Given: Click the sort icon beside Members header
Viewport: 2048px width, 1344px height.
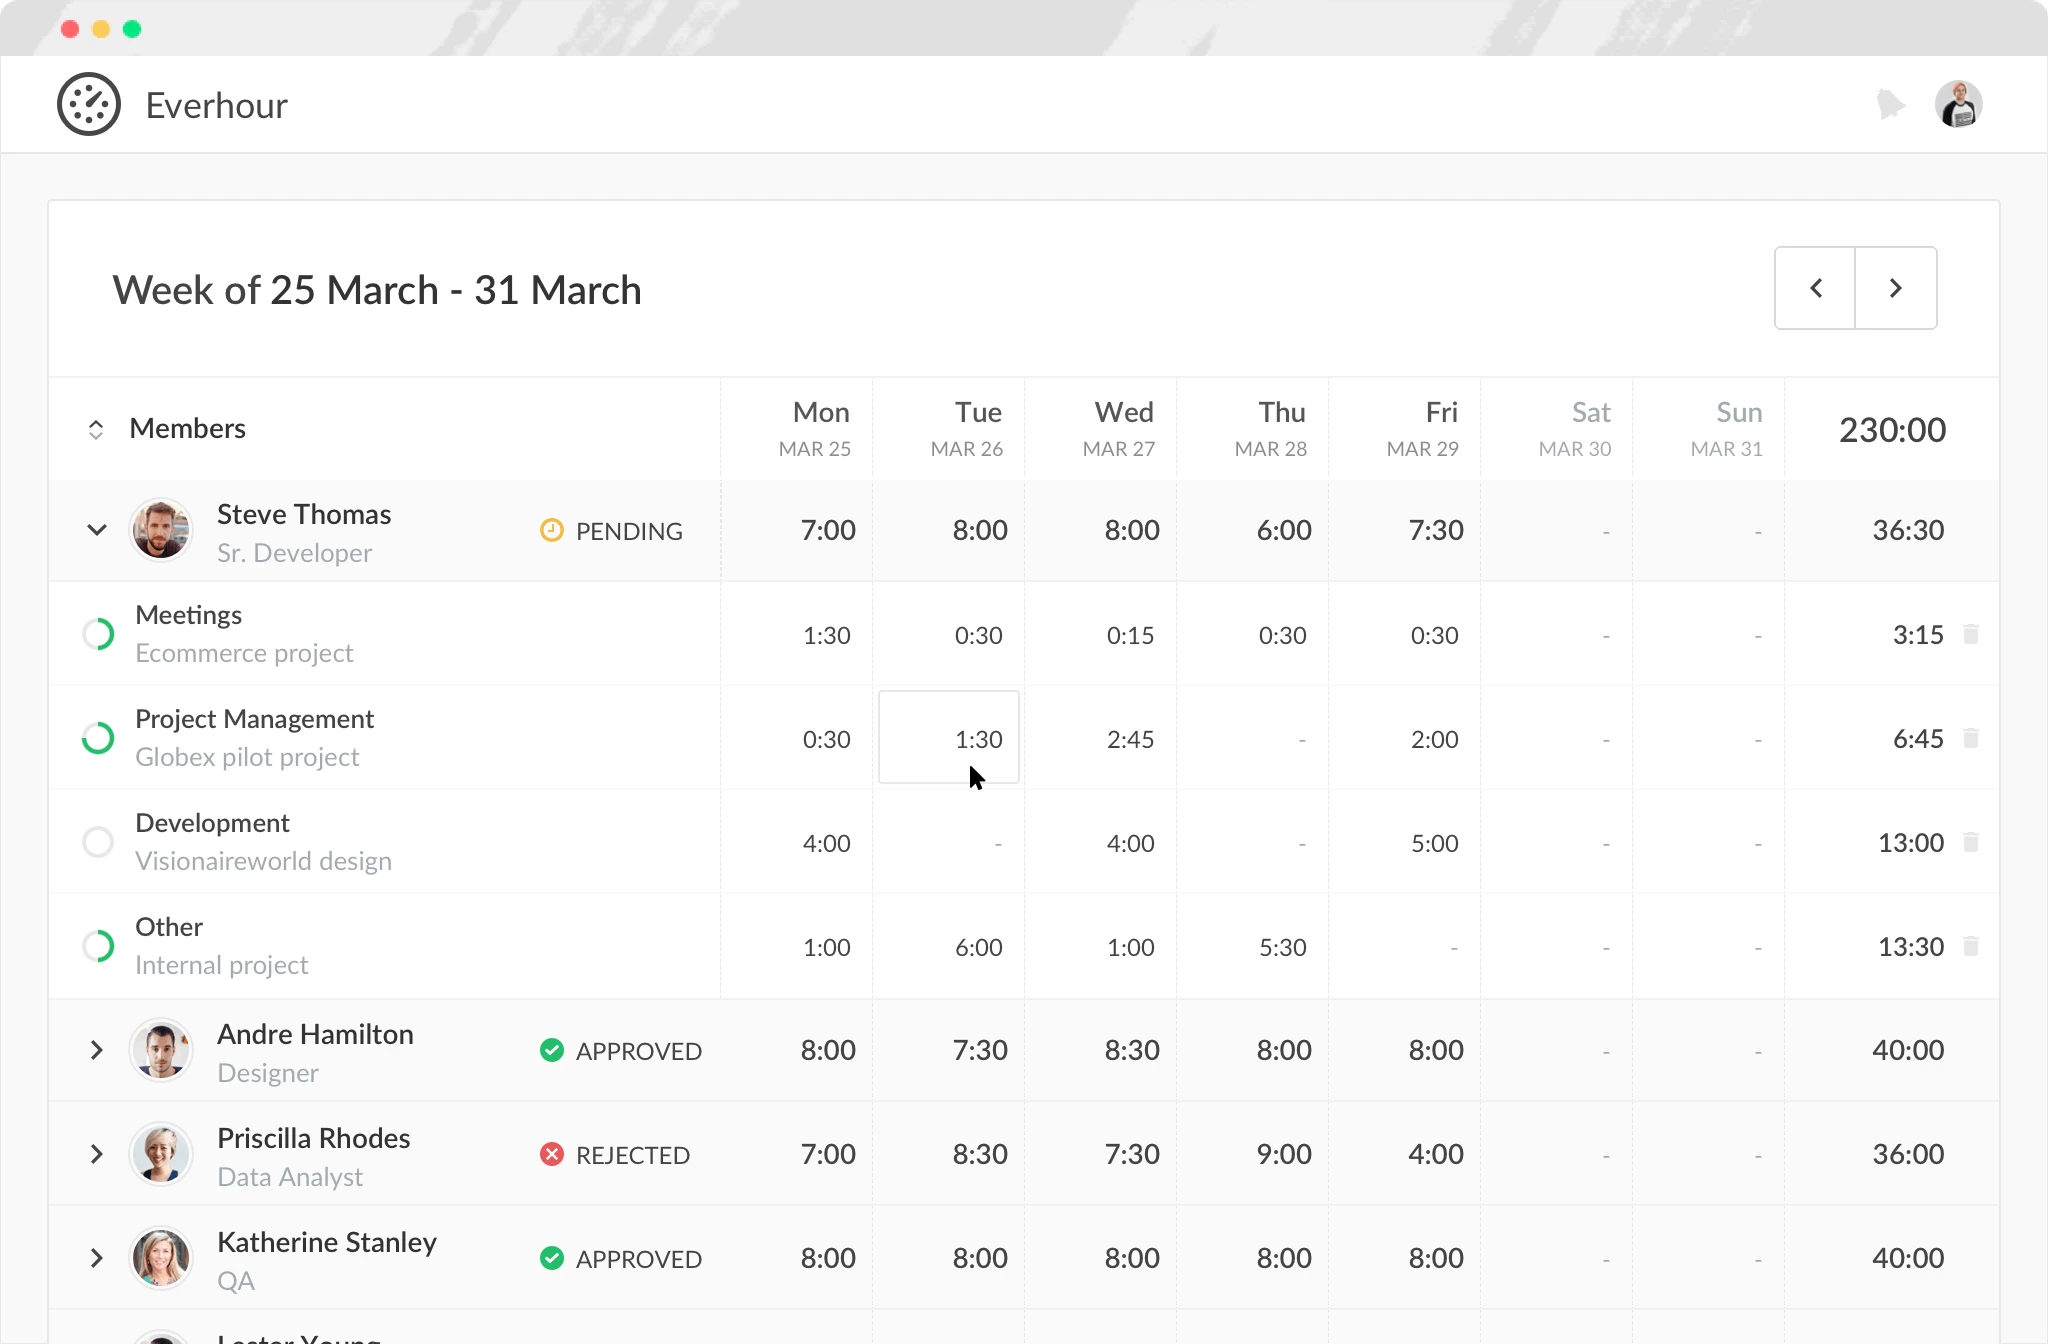Looking at the screenshot, I should pyautogui.click(x=97, y=429).
